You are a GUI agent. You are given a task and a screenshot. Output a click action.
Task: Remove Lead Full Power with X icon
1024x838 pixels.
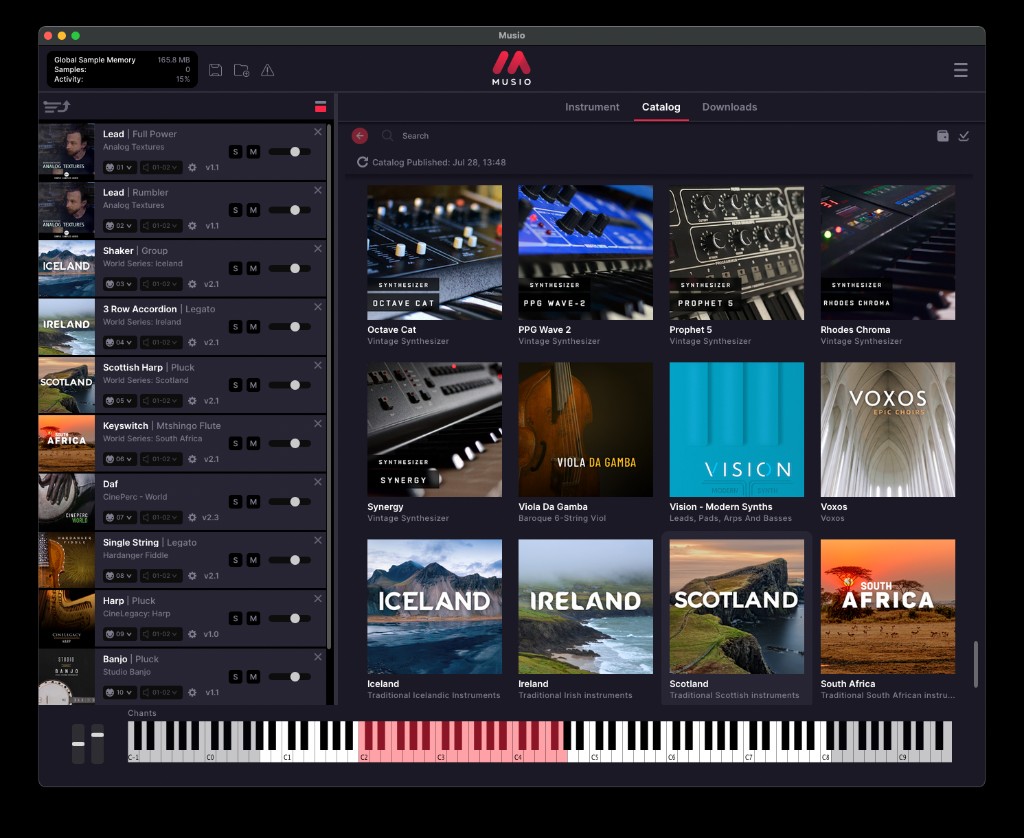[317, 132]
